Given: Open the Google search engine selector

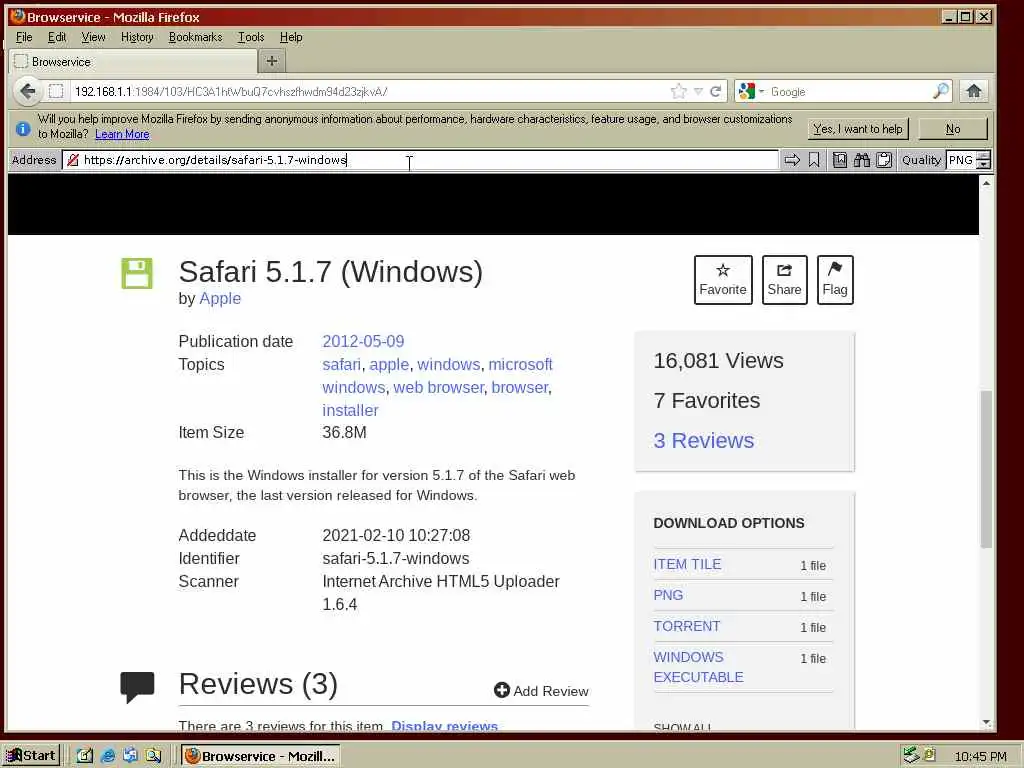Looking at the screenshot, I should click(750, 91).
